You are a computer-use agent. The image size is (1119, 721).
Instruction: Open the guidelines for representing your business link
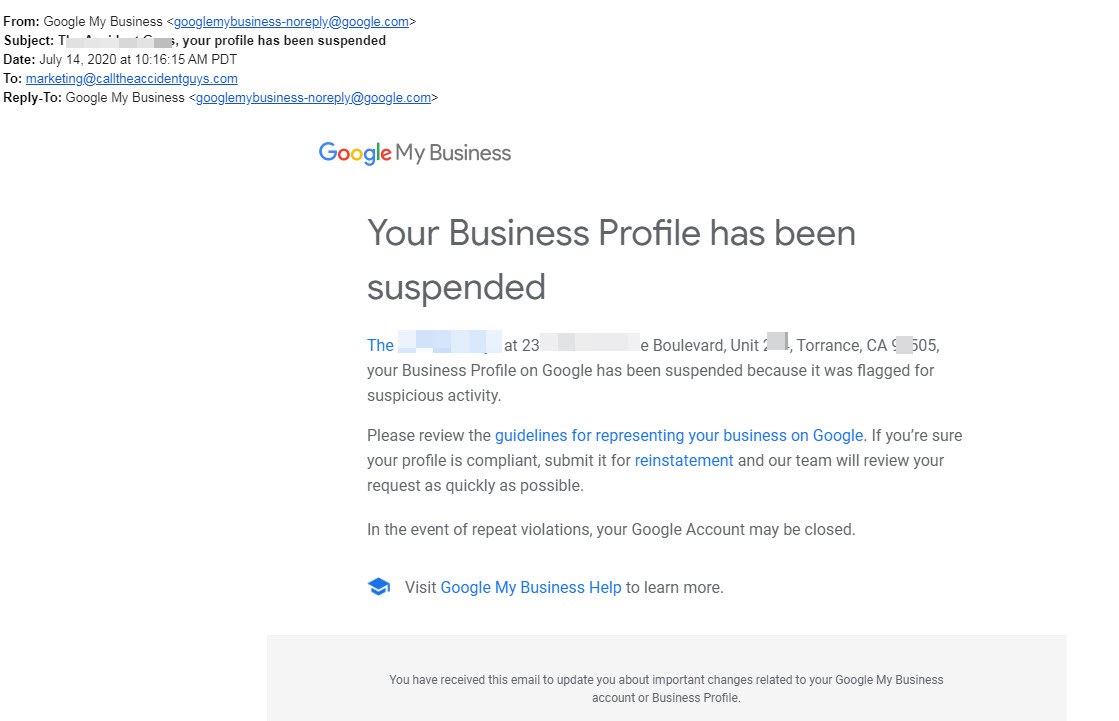[x=678, y=436]
